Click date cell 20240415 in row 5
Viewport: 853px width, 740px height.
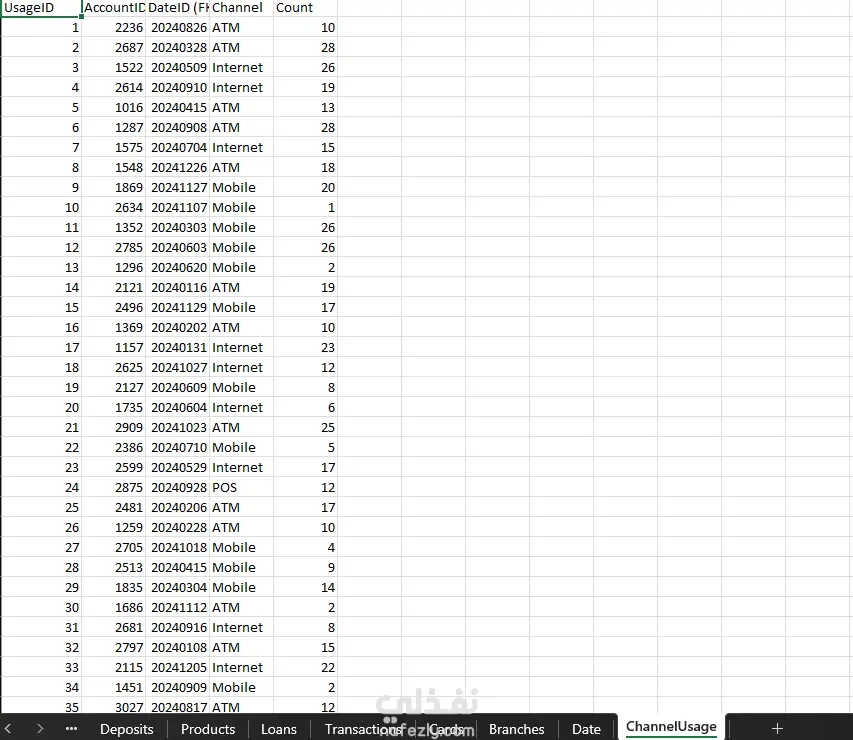pos(177,107)
